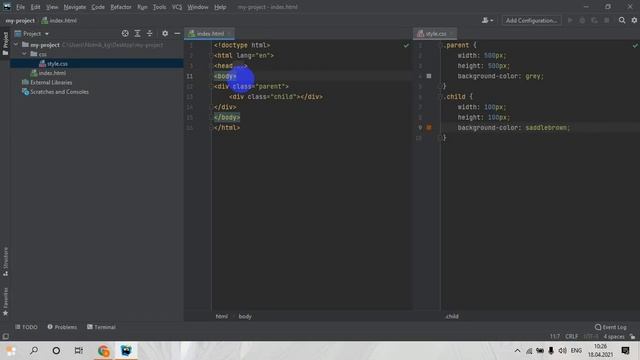The height and width of the screenshot is (360, 640).
Task: Switch to the style.css editor tab
Action: (x=435, y=33)
